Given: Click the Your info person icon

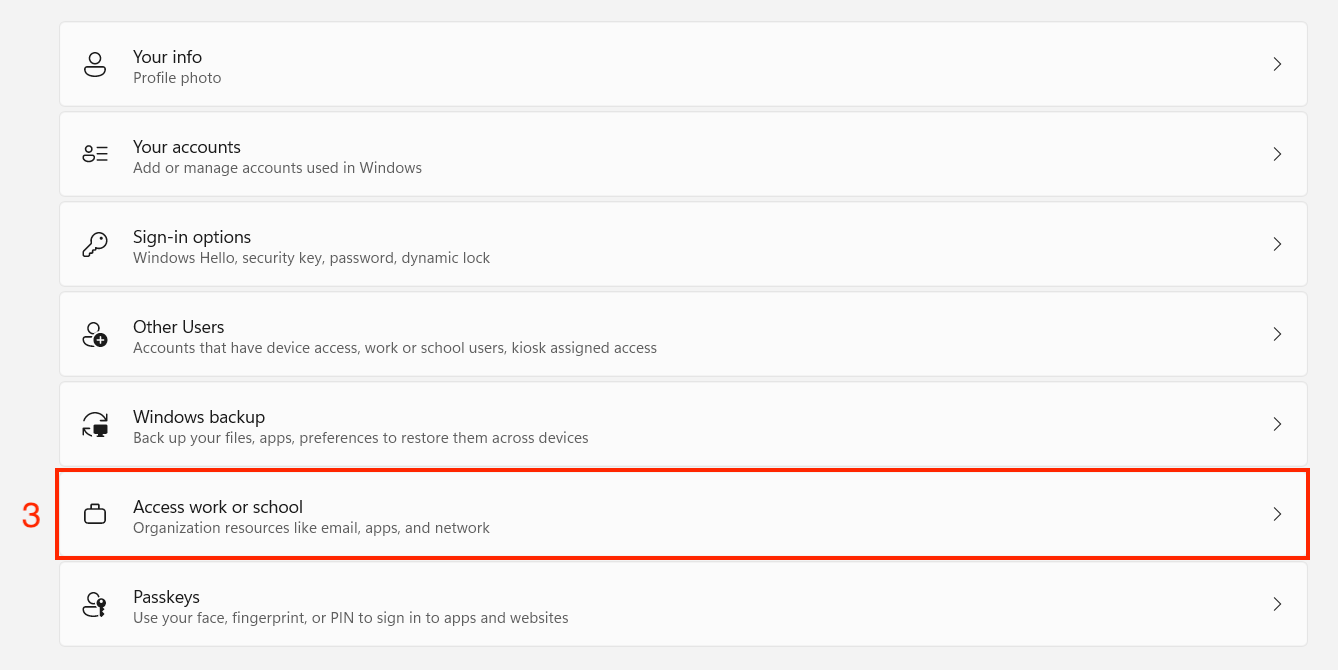Looking at the screenshot, I should coord(95,64).
